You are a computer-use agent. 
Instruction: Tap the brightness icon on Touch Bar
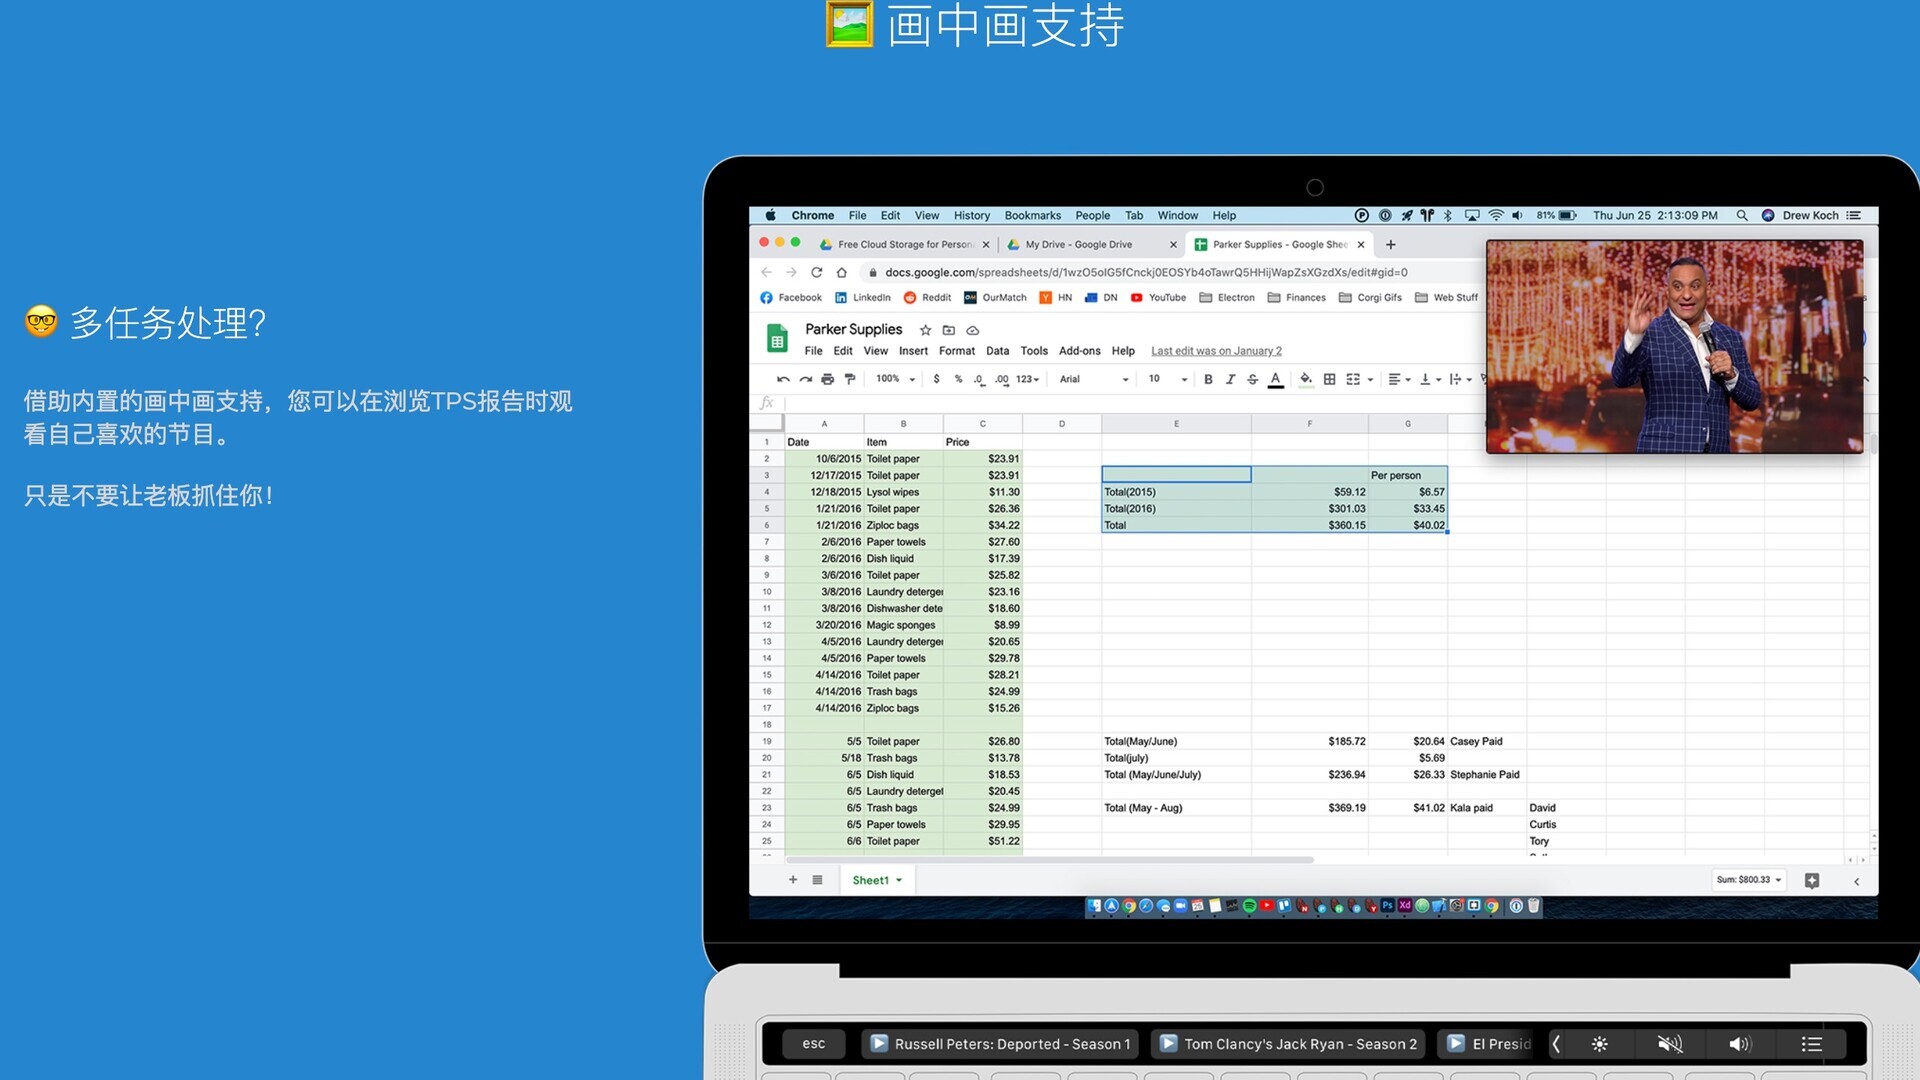click(x=1600, y=1044)
